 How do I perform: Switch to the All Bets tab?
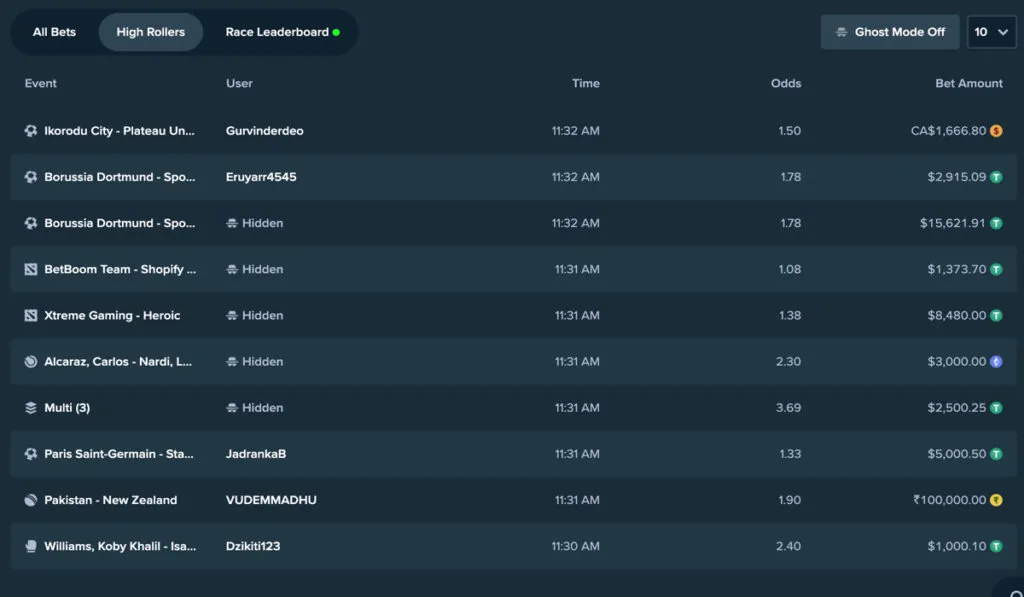[x=54, y=32]
